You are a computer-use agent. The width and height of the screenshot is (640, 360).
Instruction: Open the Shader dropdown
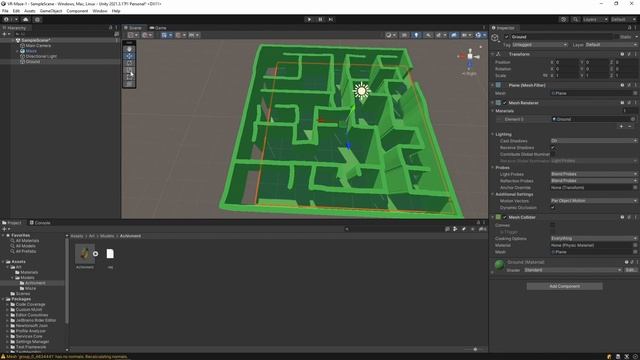tap(573, 270)
